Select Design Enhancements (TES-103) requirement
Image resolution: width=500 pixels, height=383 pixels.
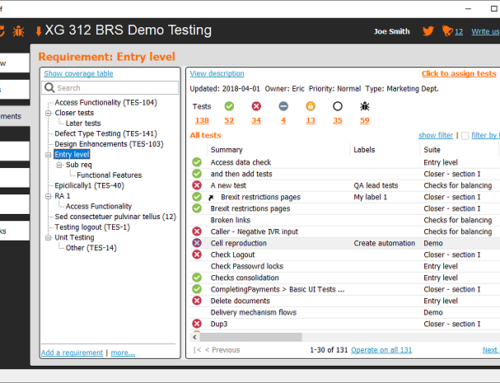tap(109, 144)
